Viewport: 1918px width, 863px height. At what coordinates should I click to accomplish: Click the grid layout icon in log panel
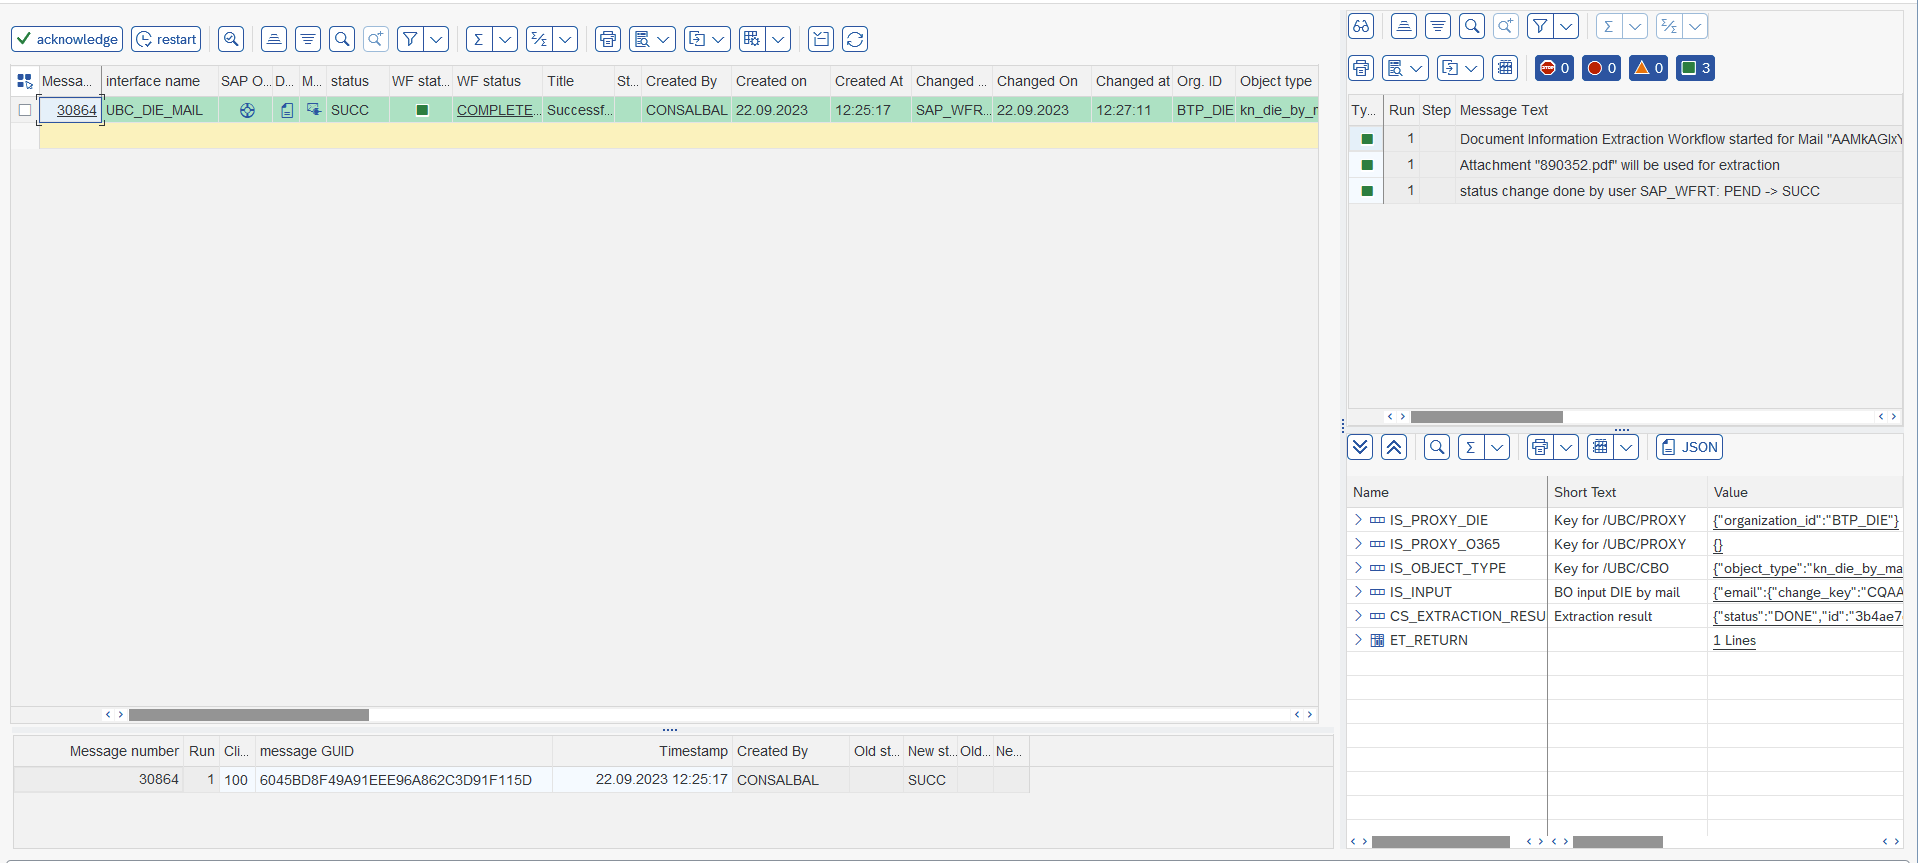[x=1505, y=68]
